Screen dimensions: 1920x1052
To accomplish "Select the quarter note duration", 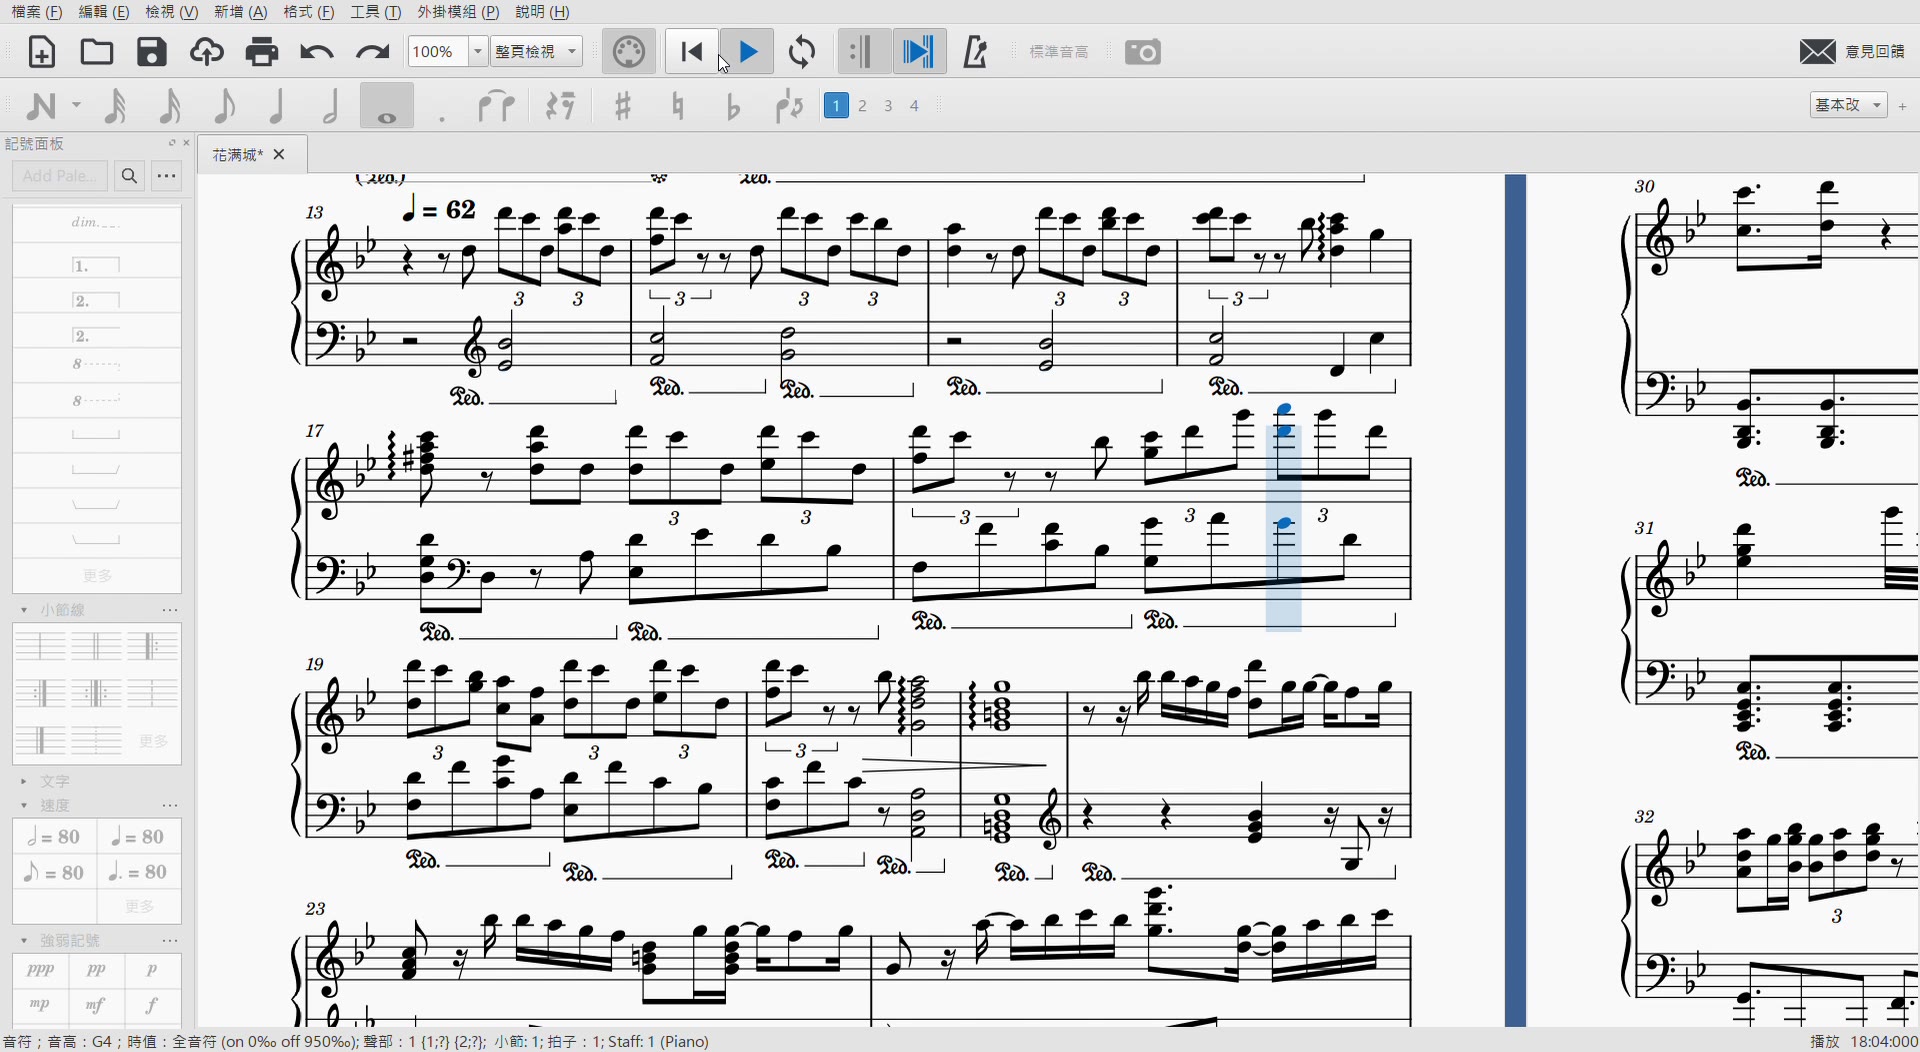I will point(277,105).
